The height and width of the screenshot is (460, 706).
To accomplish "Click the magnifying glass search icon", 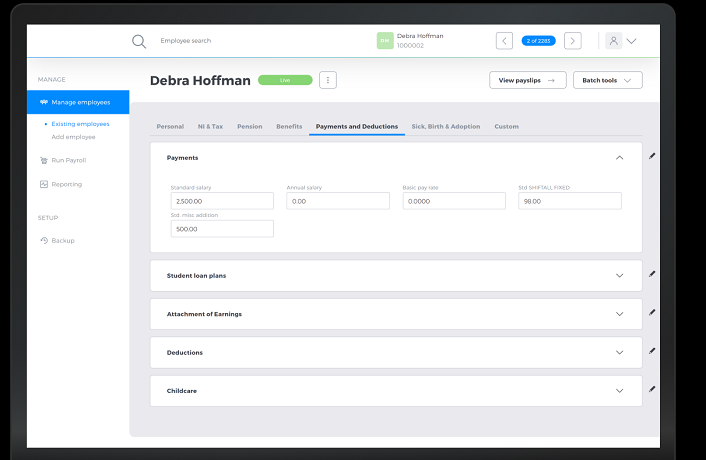I will click(x=139, y=41).
